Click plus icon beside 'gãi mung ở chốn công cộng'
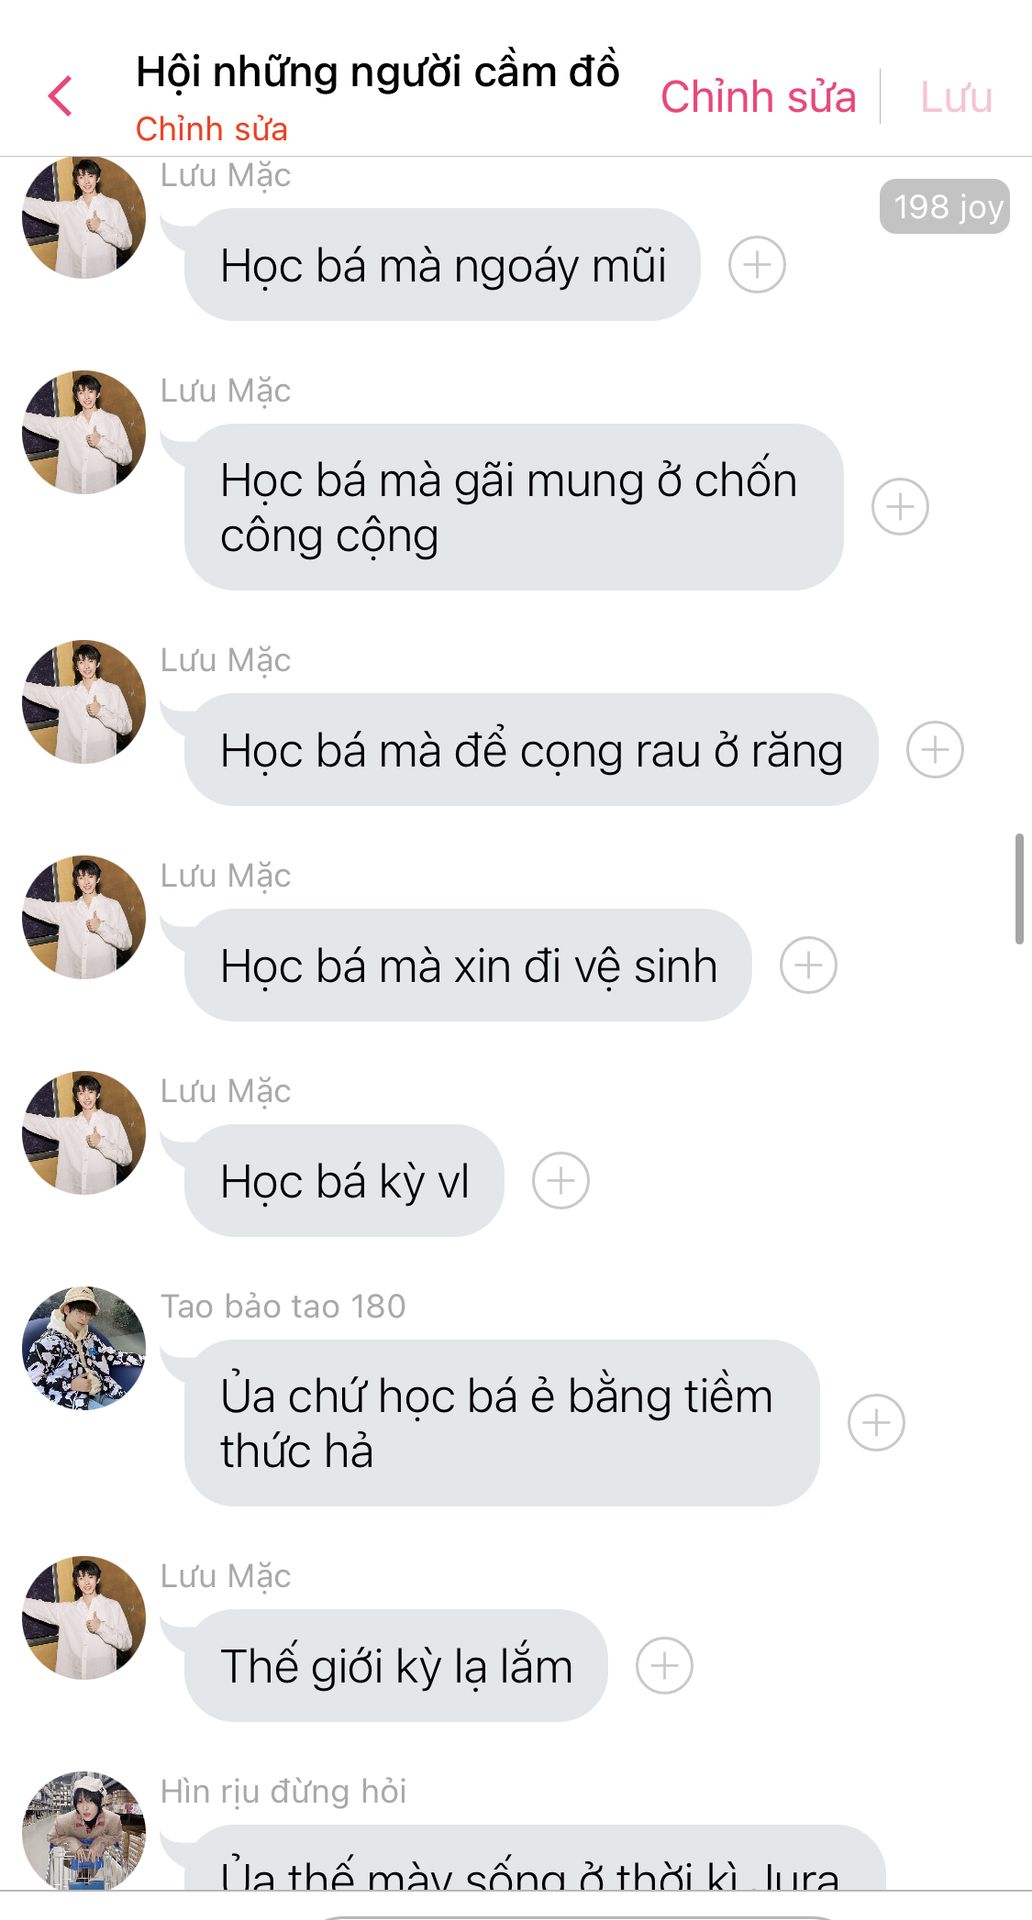Image resolution: width=1032 pixels, height=1920 pixels. coord(900,507)
